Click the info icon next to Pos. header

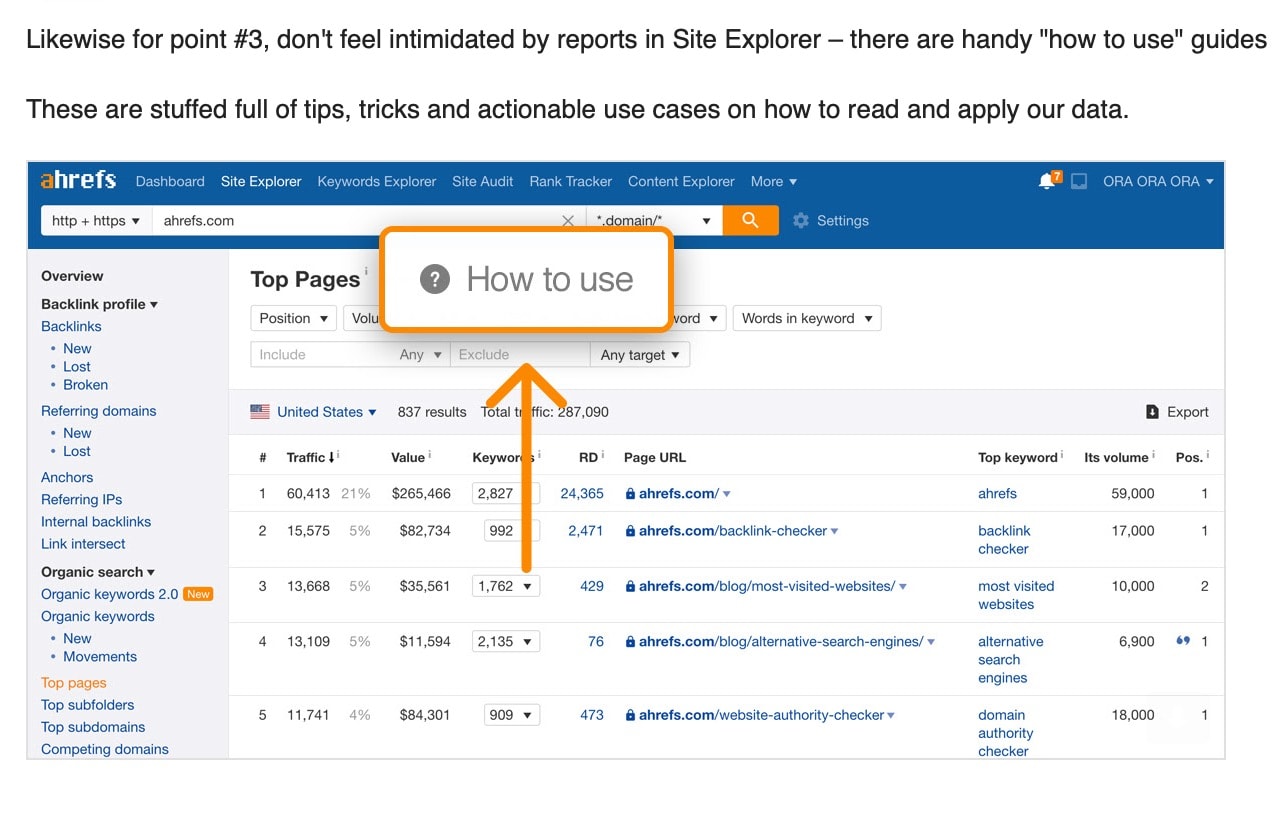coord(1208,455)
